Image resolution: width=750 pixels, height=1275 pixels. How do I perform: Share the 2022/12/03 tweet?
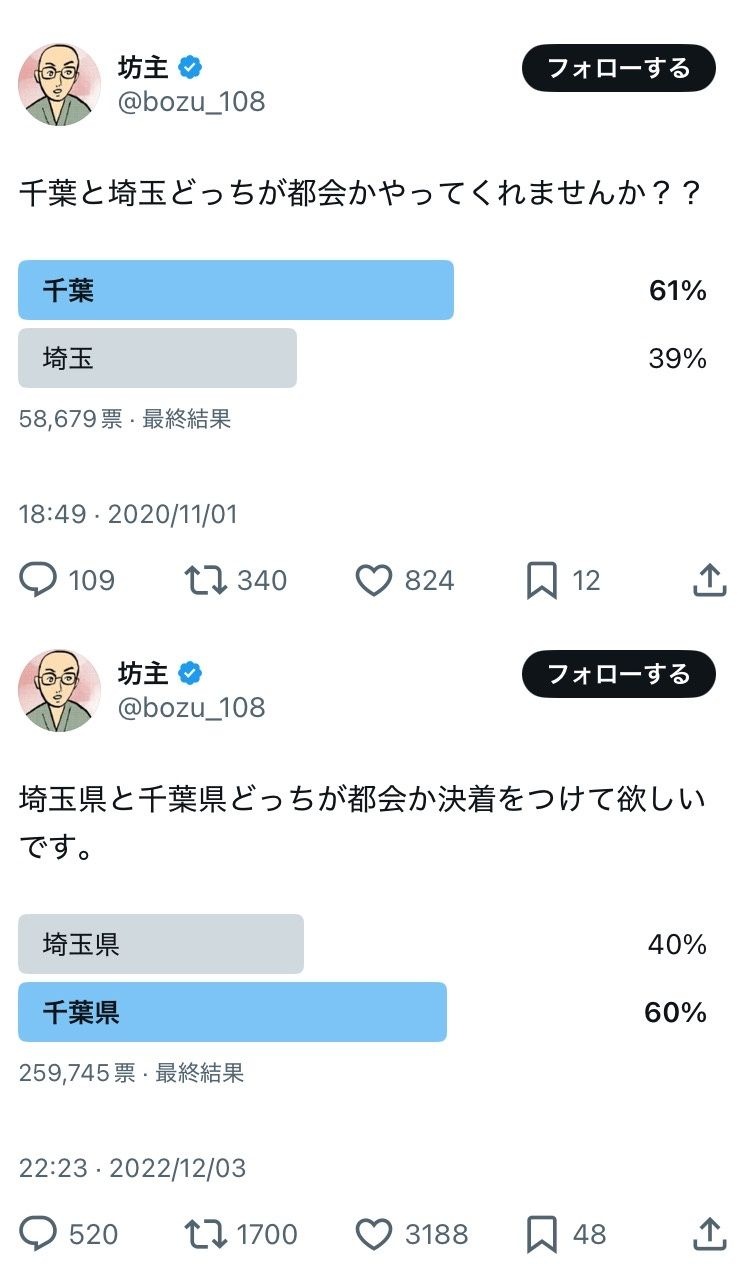click(709, 1234)
